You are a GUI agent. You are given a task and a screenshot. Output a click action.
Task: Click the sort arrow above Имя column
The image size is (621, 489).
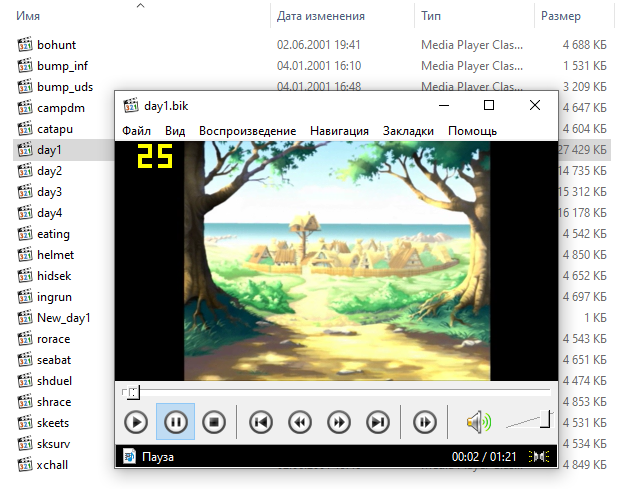click(x=140, y=6)
